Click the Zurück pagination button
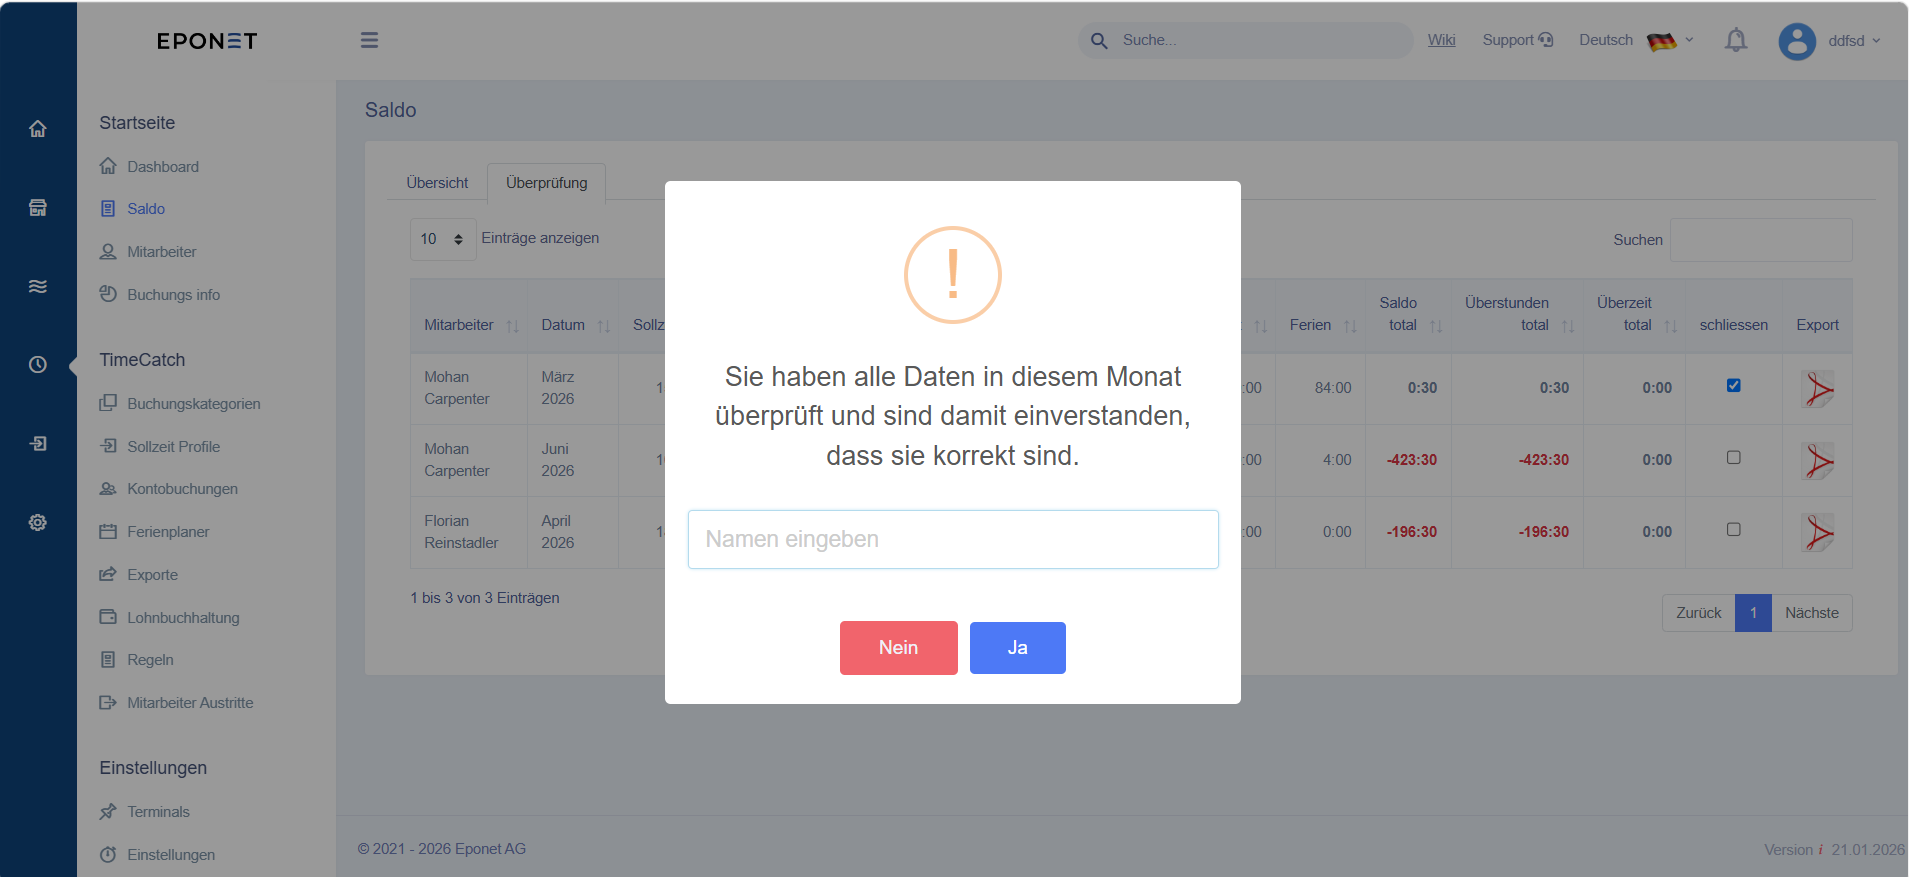 tap(1698, 613)
